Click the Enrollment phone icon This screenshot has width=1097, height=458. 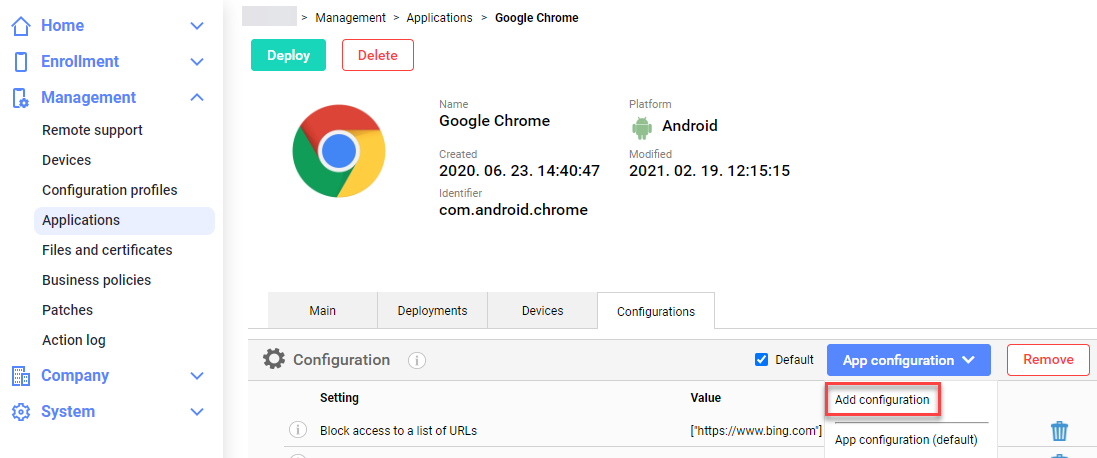[x=21, y=62]
